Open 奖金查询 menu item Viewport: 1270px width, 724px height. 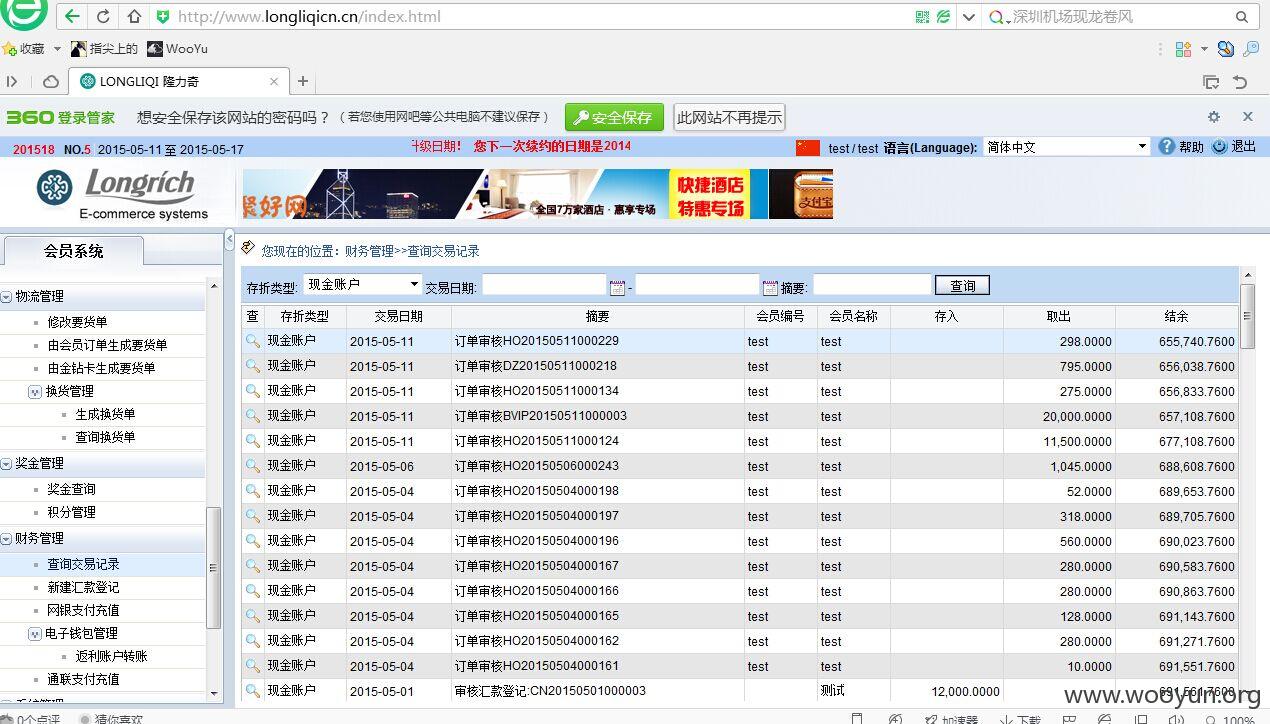(x=71, y=489)
